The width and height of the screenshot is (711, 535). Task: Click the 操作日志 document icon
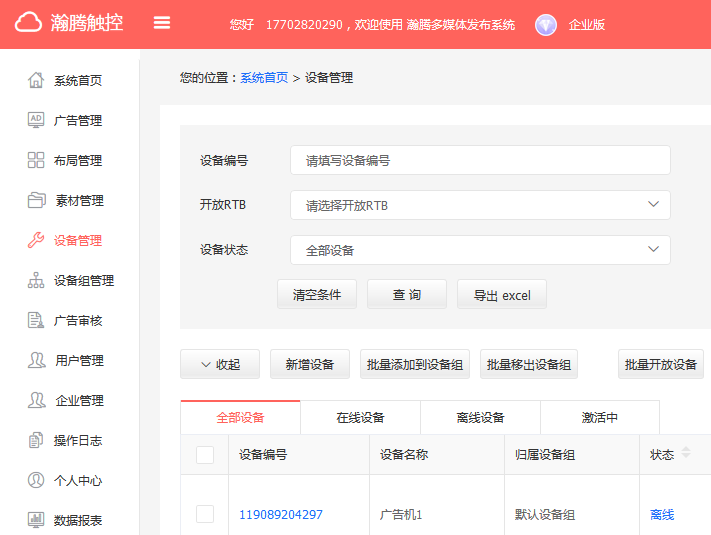(x=36, y=440)
